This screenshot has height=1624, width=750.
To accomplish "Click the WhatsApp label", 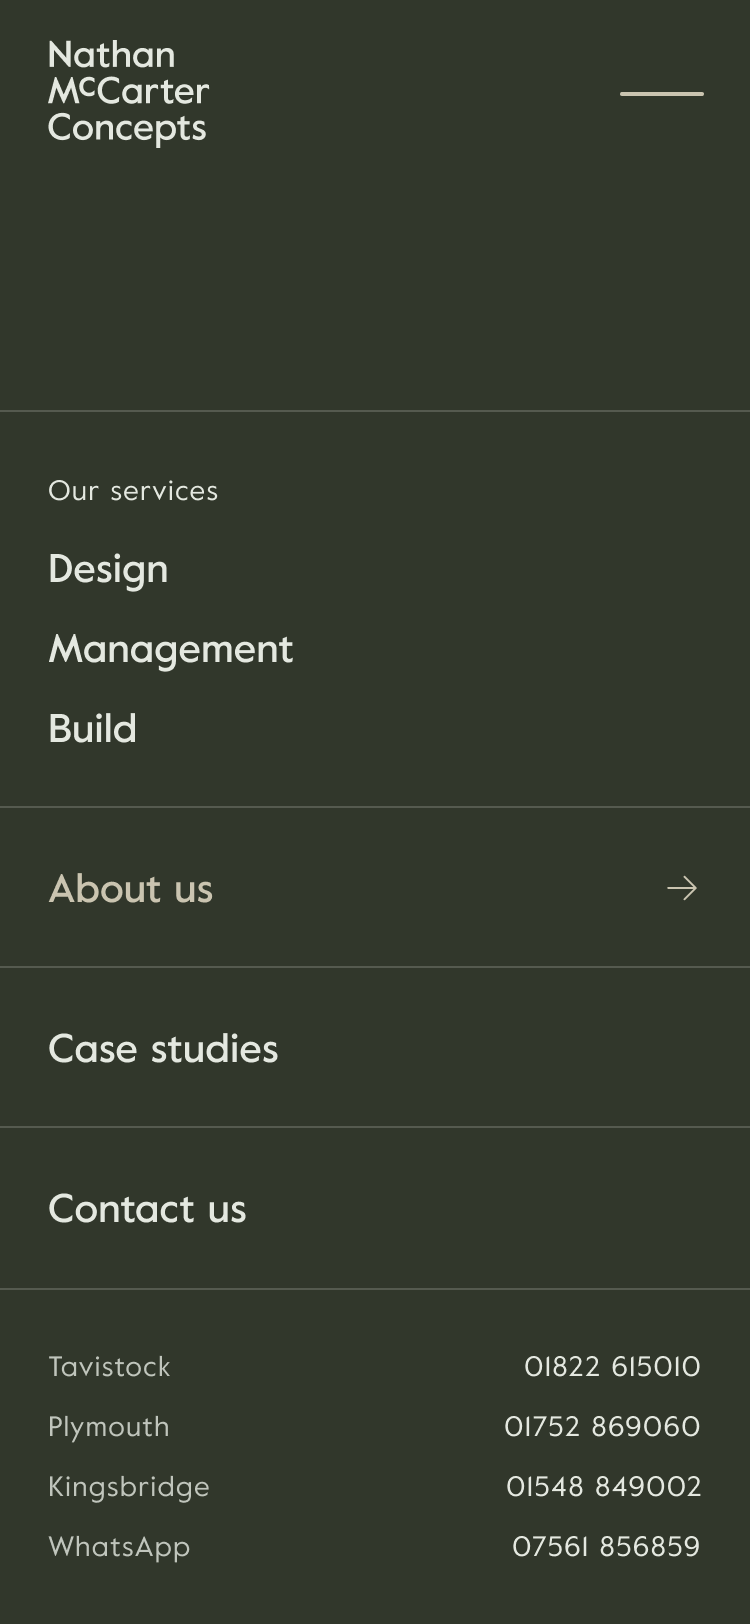I will pos(119,1546).
